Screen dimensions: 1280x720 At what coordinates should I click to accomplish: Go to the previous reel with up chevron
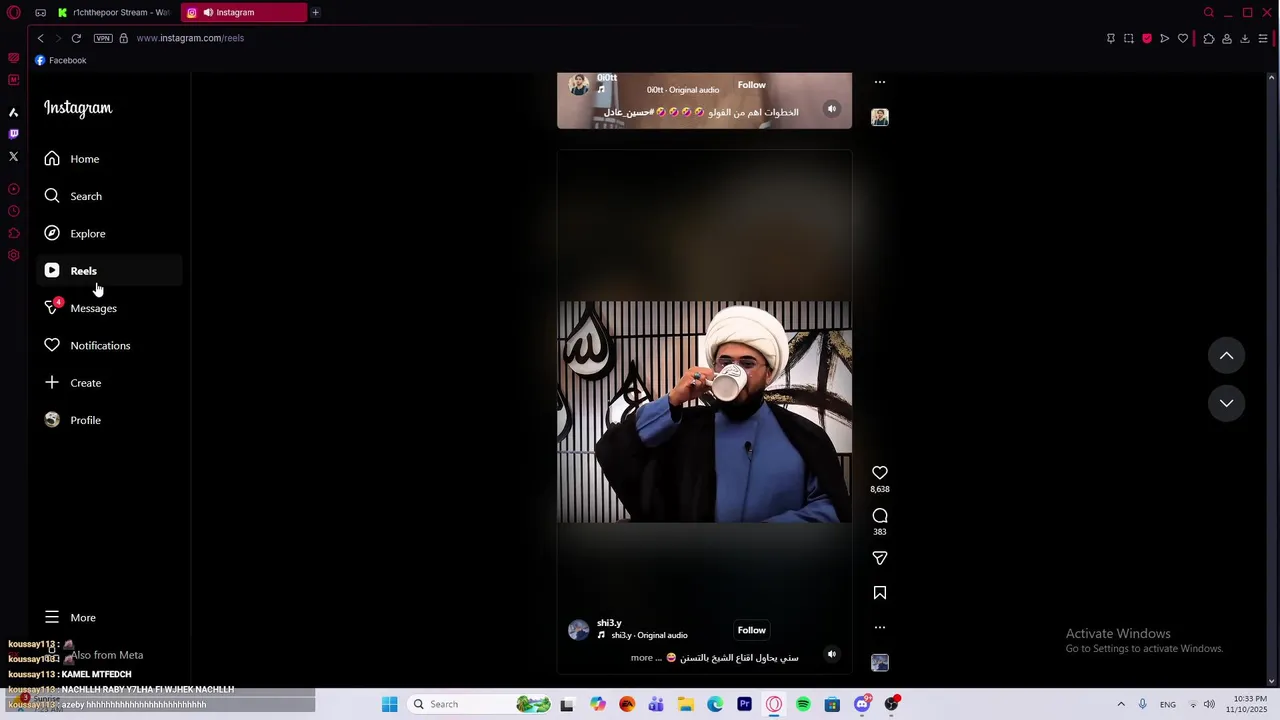[x=1226, y=356]
